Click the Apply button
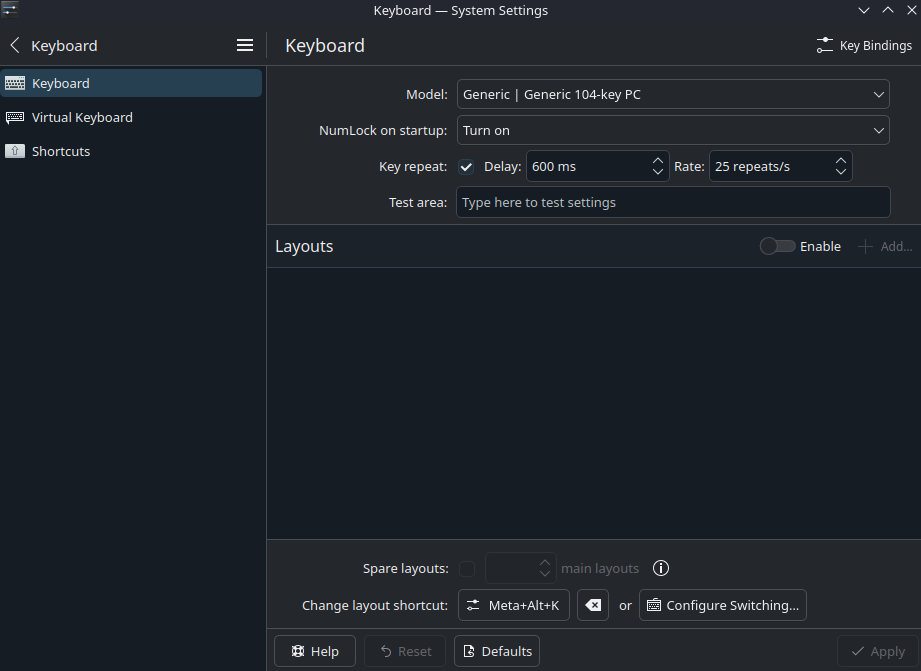This screenshot has height=671, width=921. [x=878, y=651]
